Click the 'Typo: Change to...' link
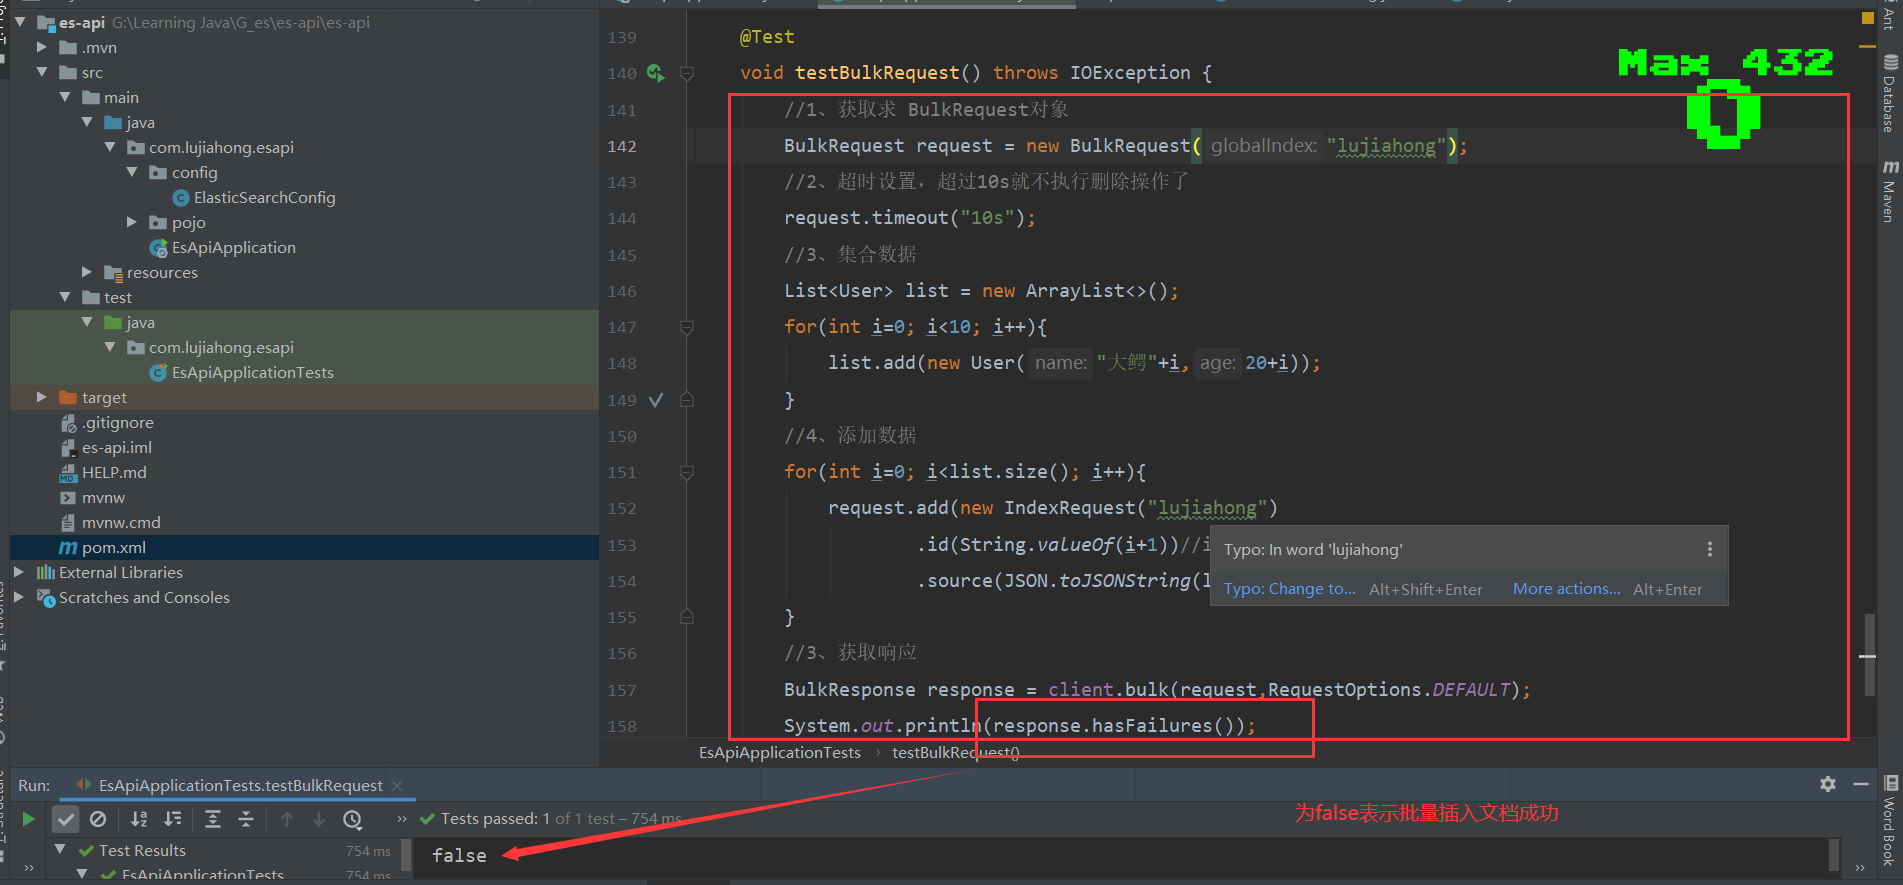This screenshot has height=885, width=1903. click(1289, 589)
